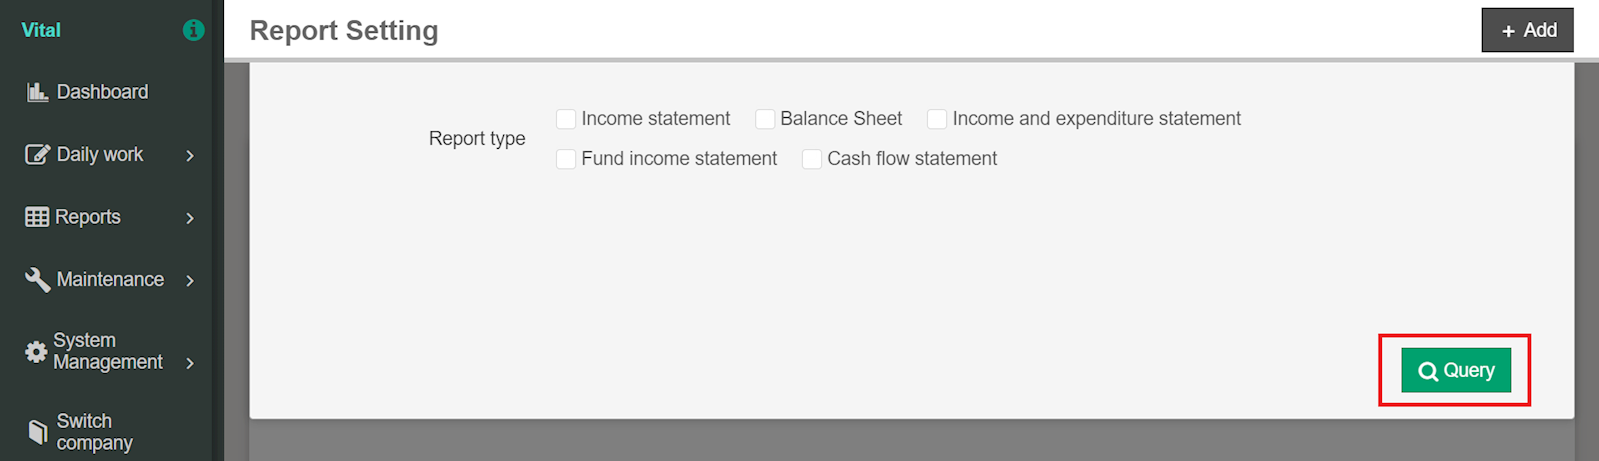
Task: Select the Fund income statement checkbox
Action: click(566, 159)
